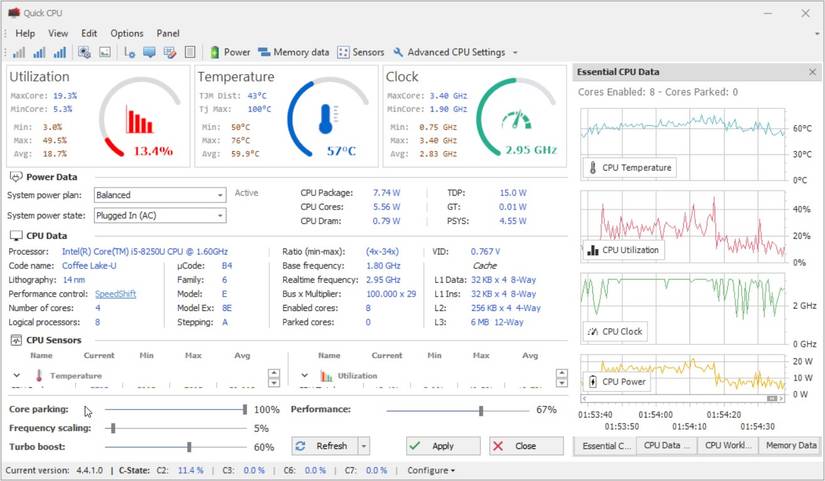Click the gear-with-window settings toolbar icon
Viewport: 825px width, 481px height.
click(x=84, y=52)
